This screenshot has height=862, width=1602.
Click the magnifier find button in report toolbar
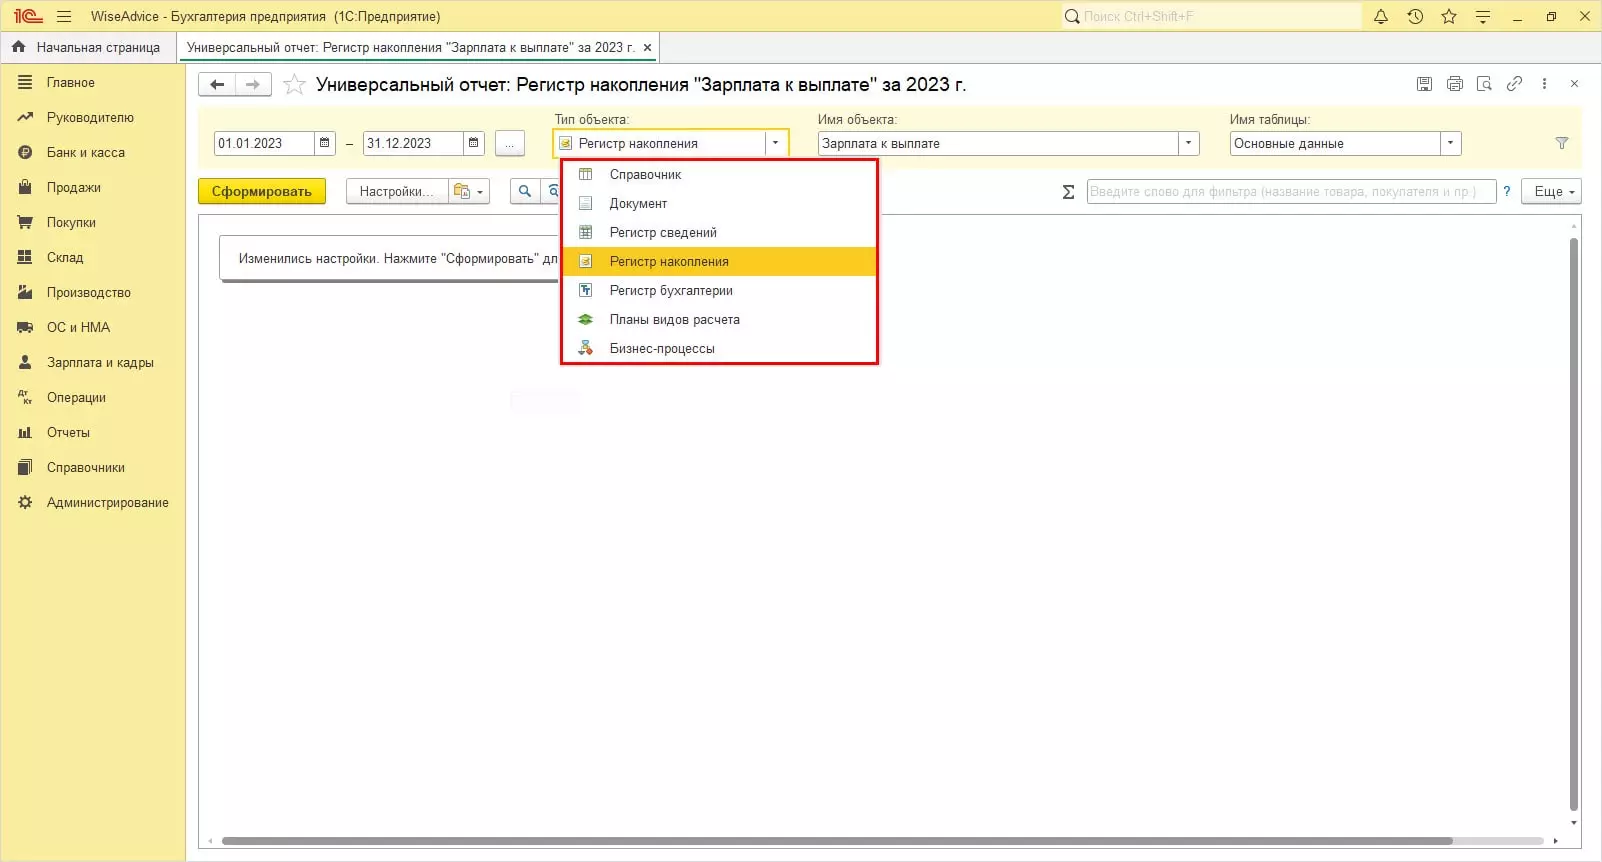(x=525, y=191)
